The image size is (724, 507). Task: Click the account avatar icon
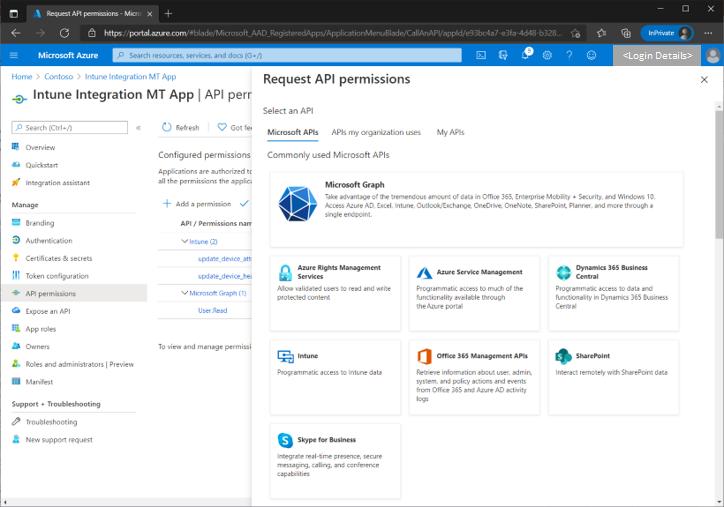click(713, 55)
